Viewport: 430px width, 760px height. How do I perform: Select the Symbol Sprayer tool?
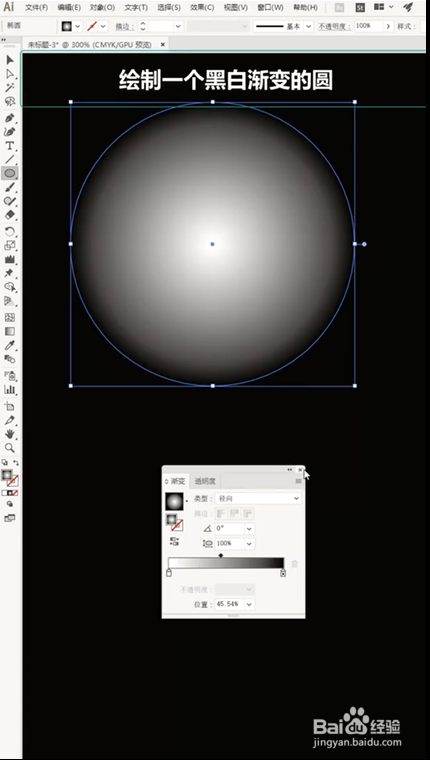10,376
